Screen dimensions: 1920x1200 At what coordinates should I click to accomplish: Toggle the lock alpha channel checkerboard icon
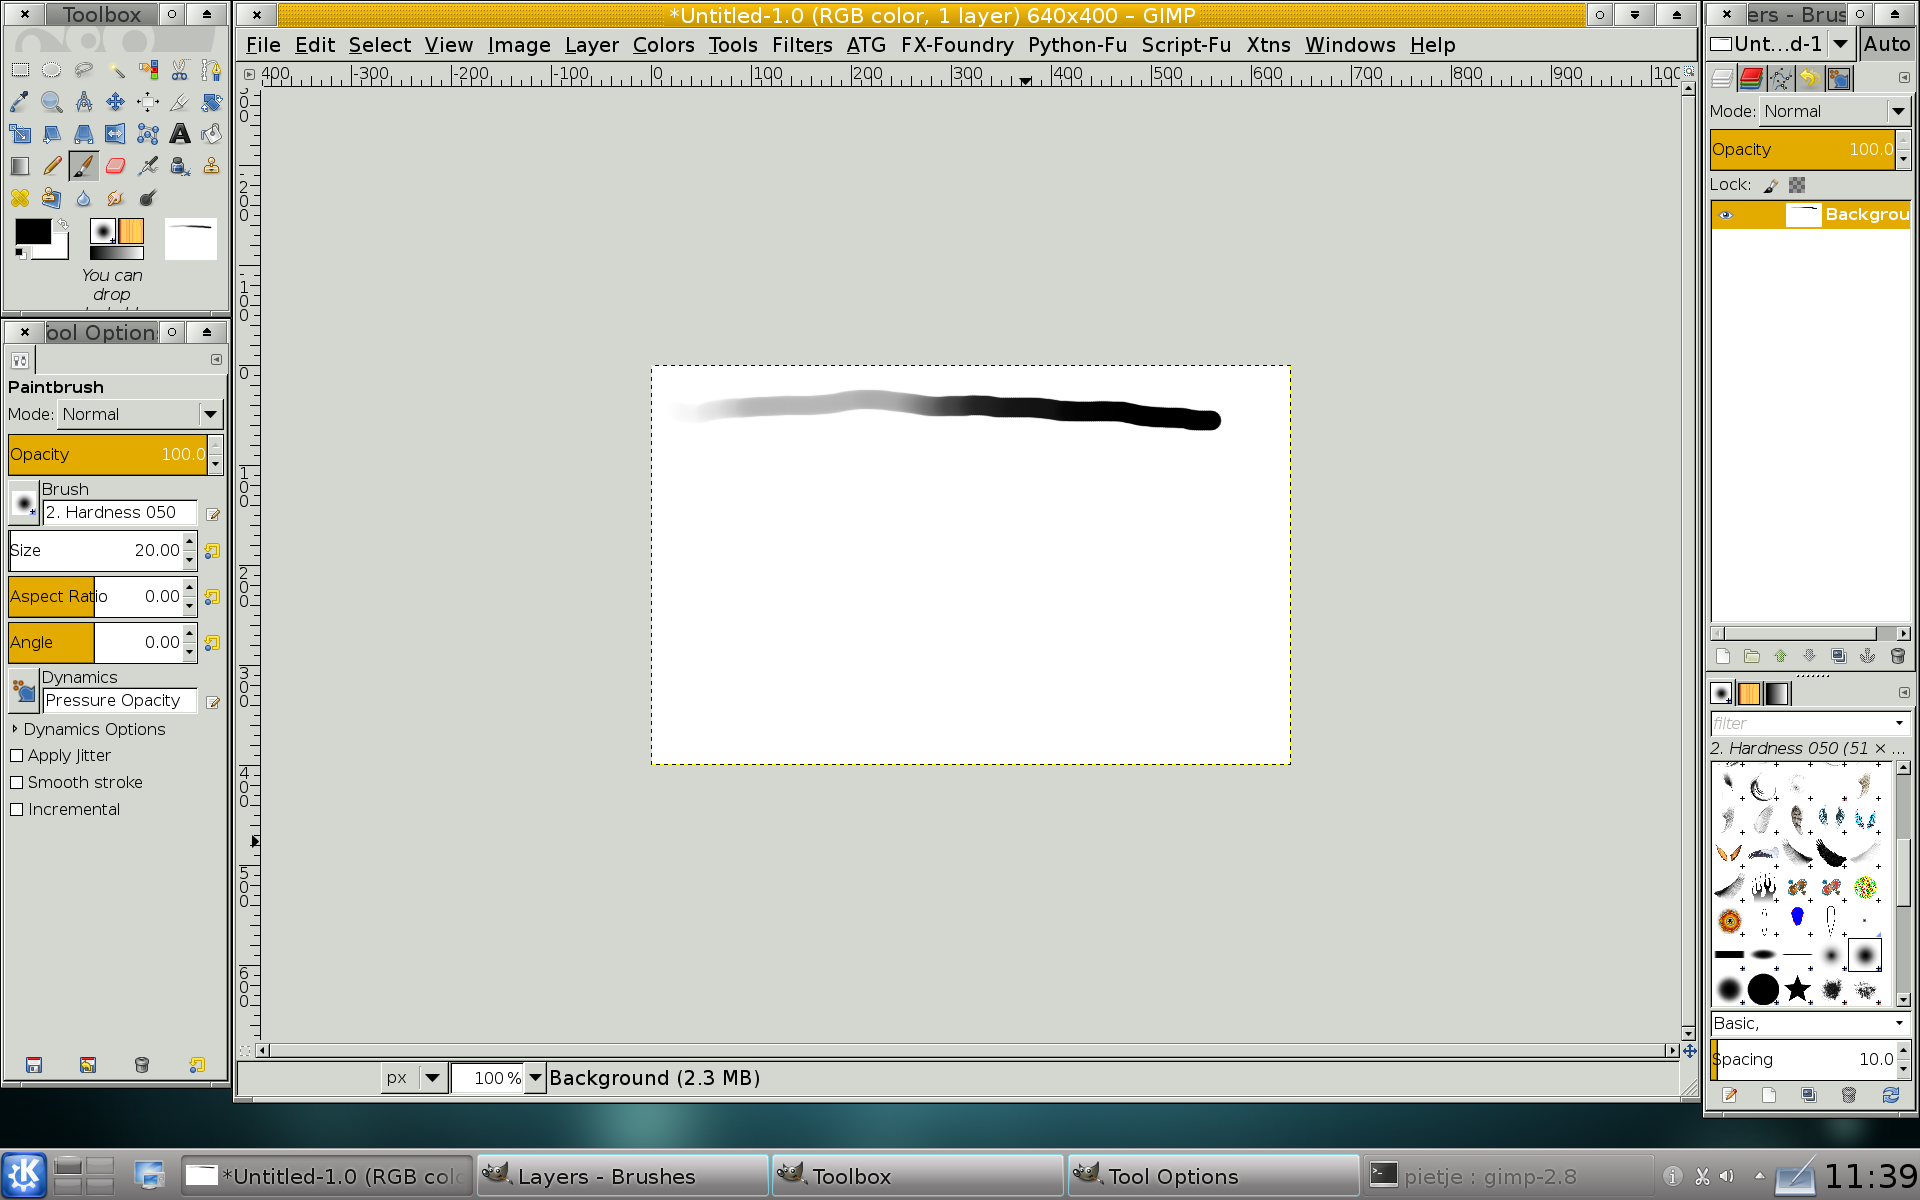(1797, 185)
